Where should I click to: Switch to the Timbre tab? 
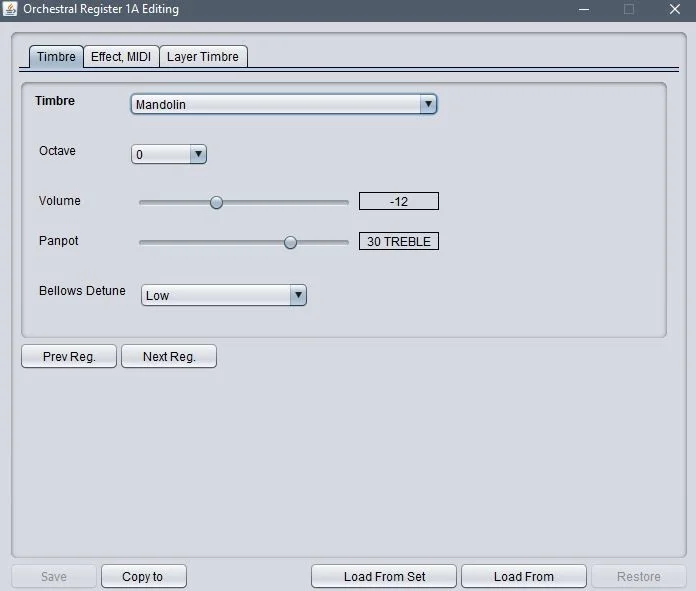tap(56, 57)
